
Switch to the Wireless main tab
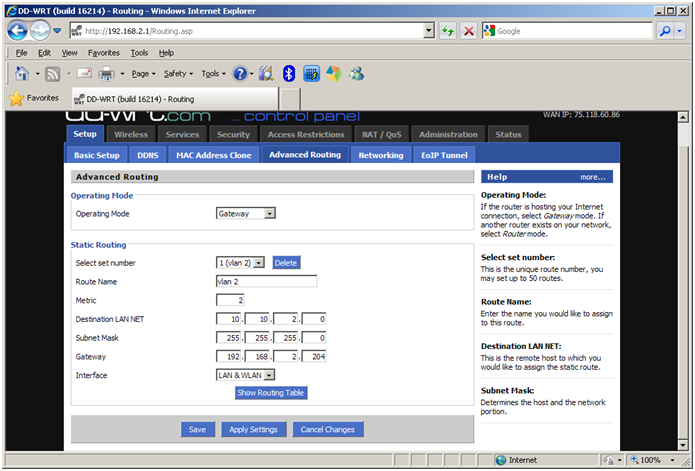(131, 135)
